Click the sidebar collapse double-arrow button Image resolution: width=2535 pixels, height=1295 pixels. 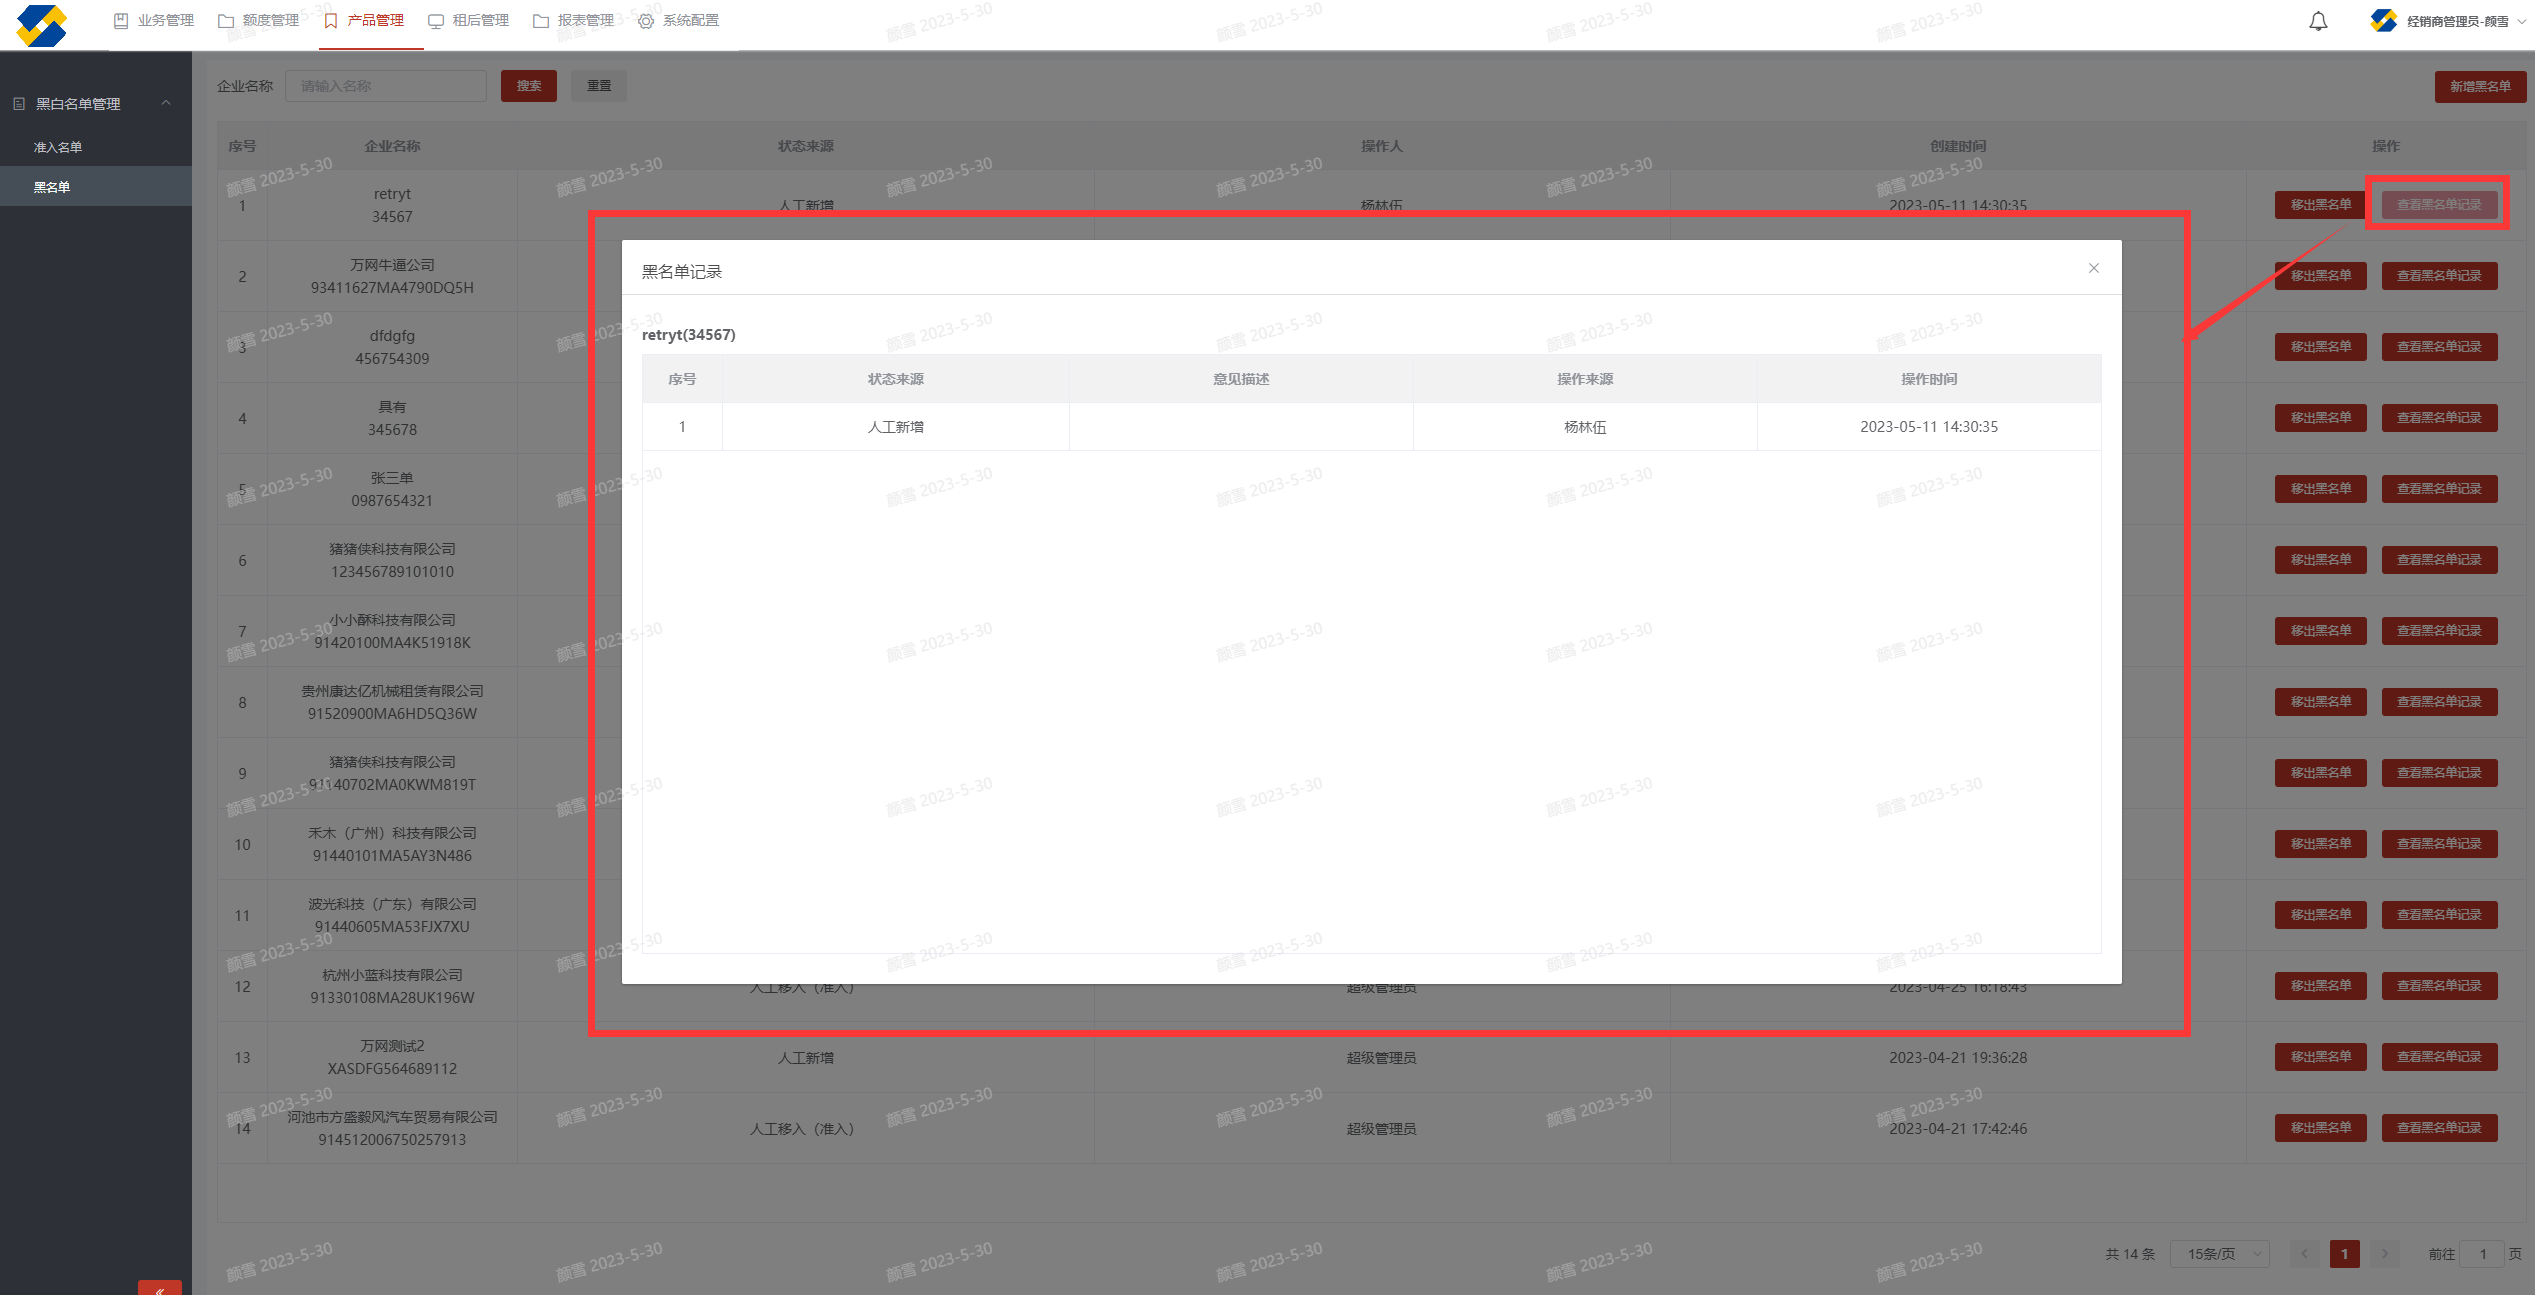159,1288
